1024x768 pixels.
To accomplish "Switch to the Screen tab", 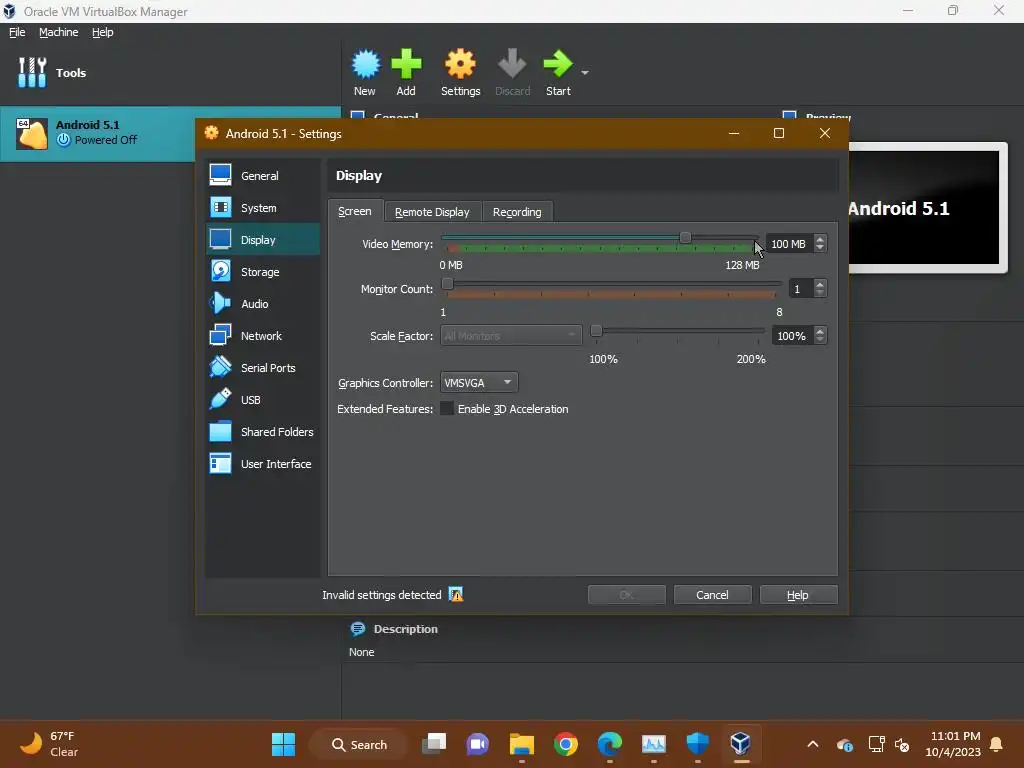I will pos(355,212).
